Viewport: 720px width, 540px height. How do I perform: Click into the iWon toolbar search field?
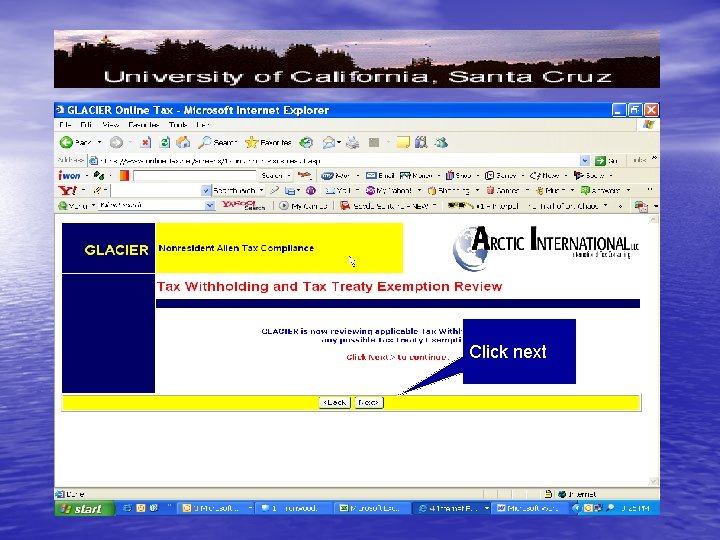[194, 175]
